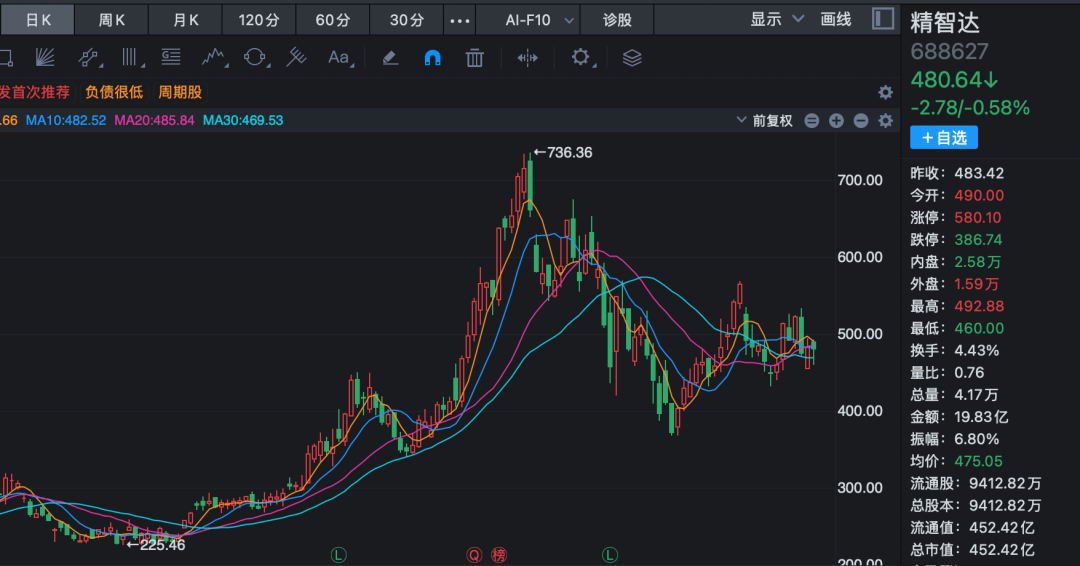Switch to 60分 period tab
This screenshot has height=566, width=1080.
tap(333, 20)
